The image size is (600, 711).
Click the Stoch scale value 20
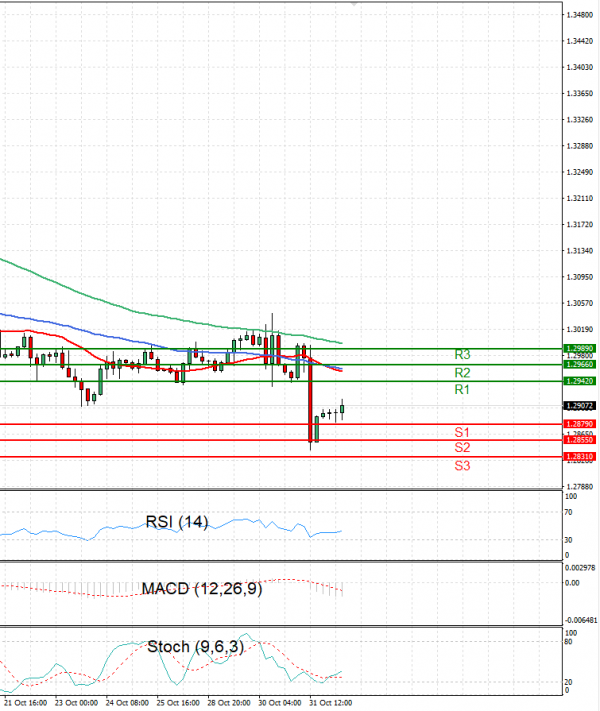pos(569,682)
